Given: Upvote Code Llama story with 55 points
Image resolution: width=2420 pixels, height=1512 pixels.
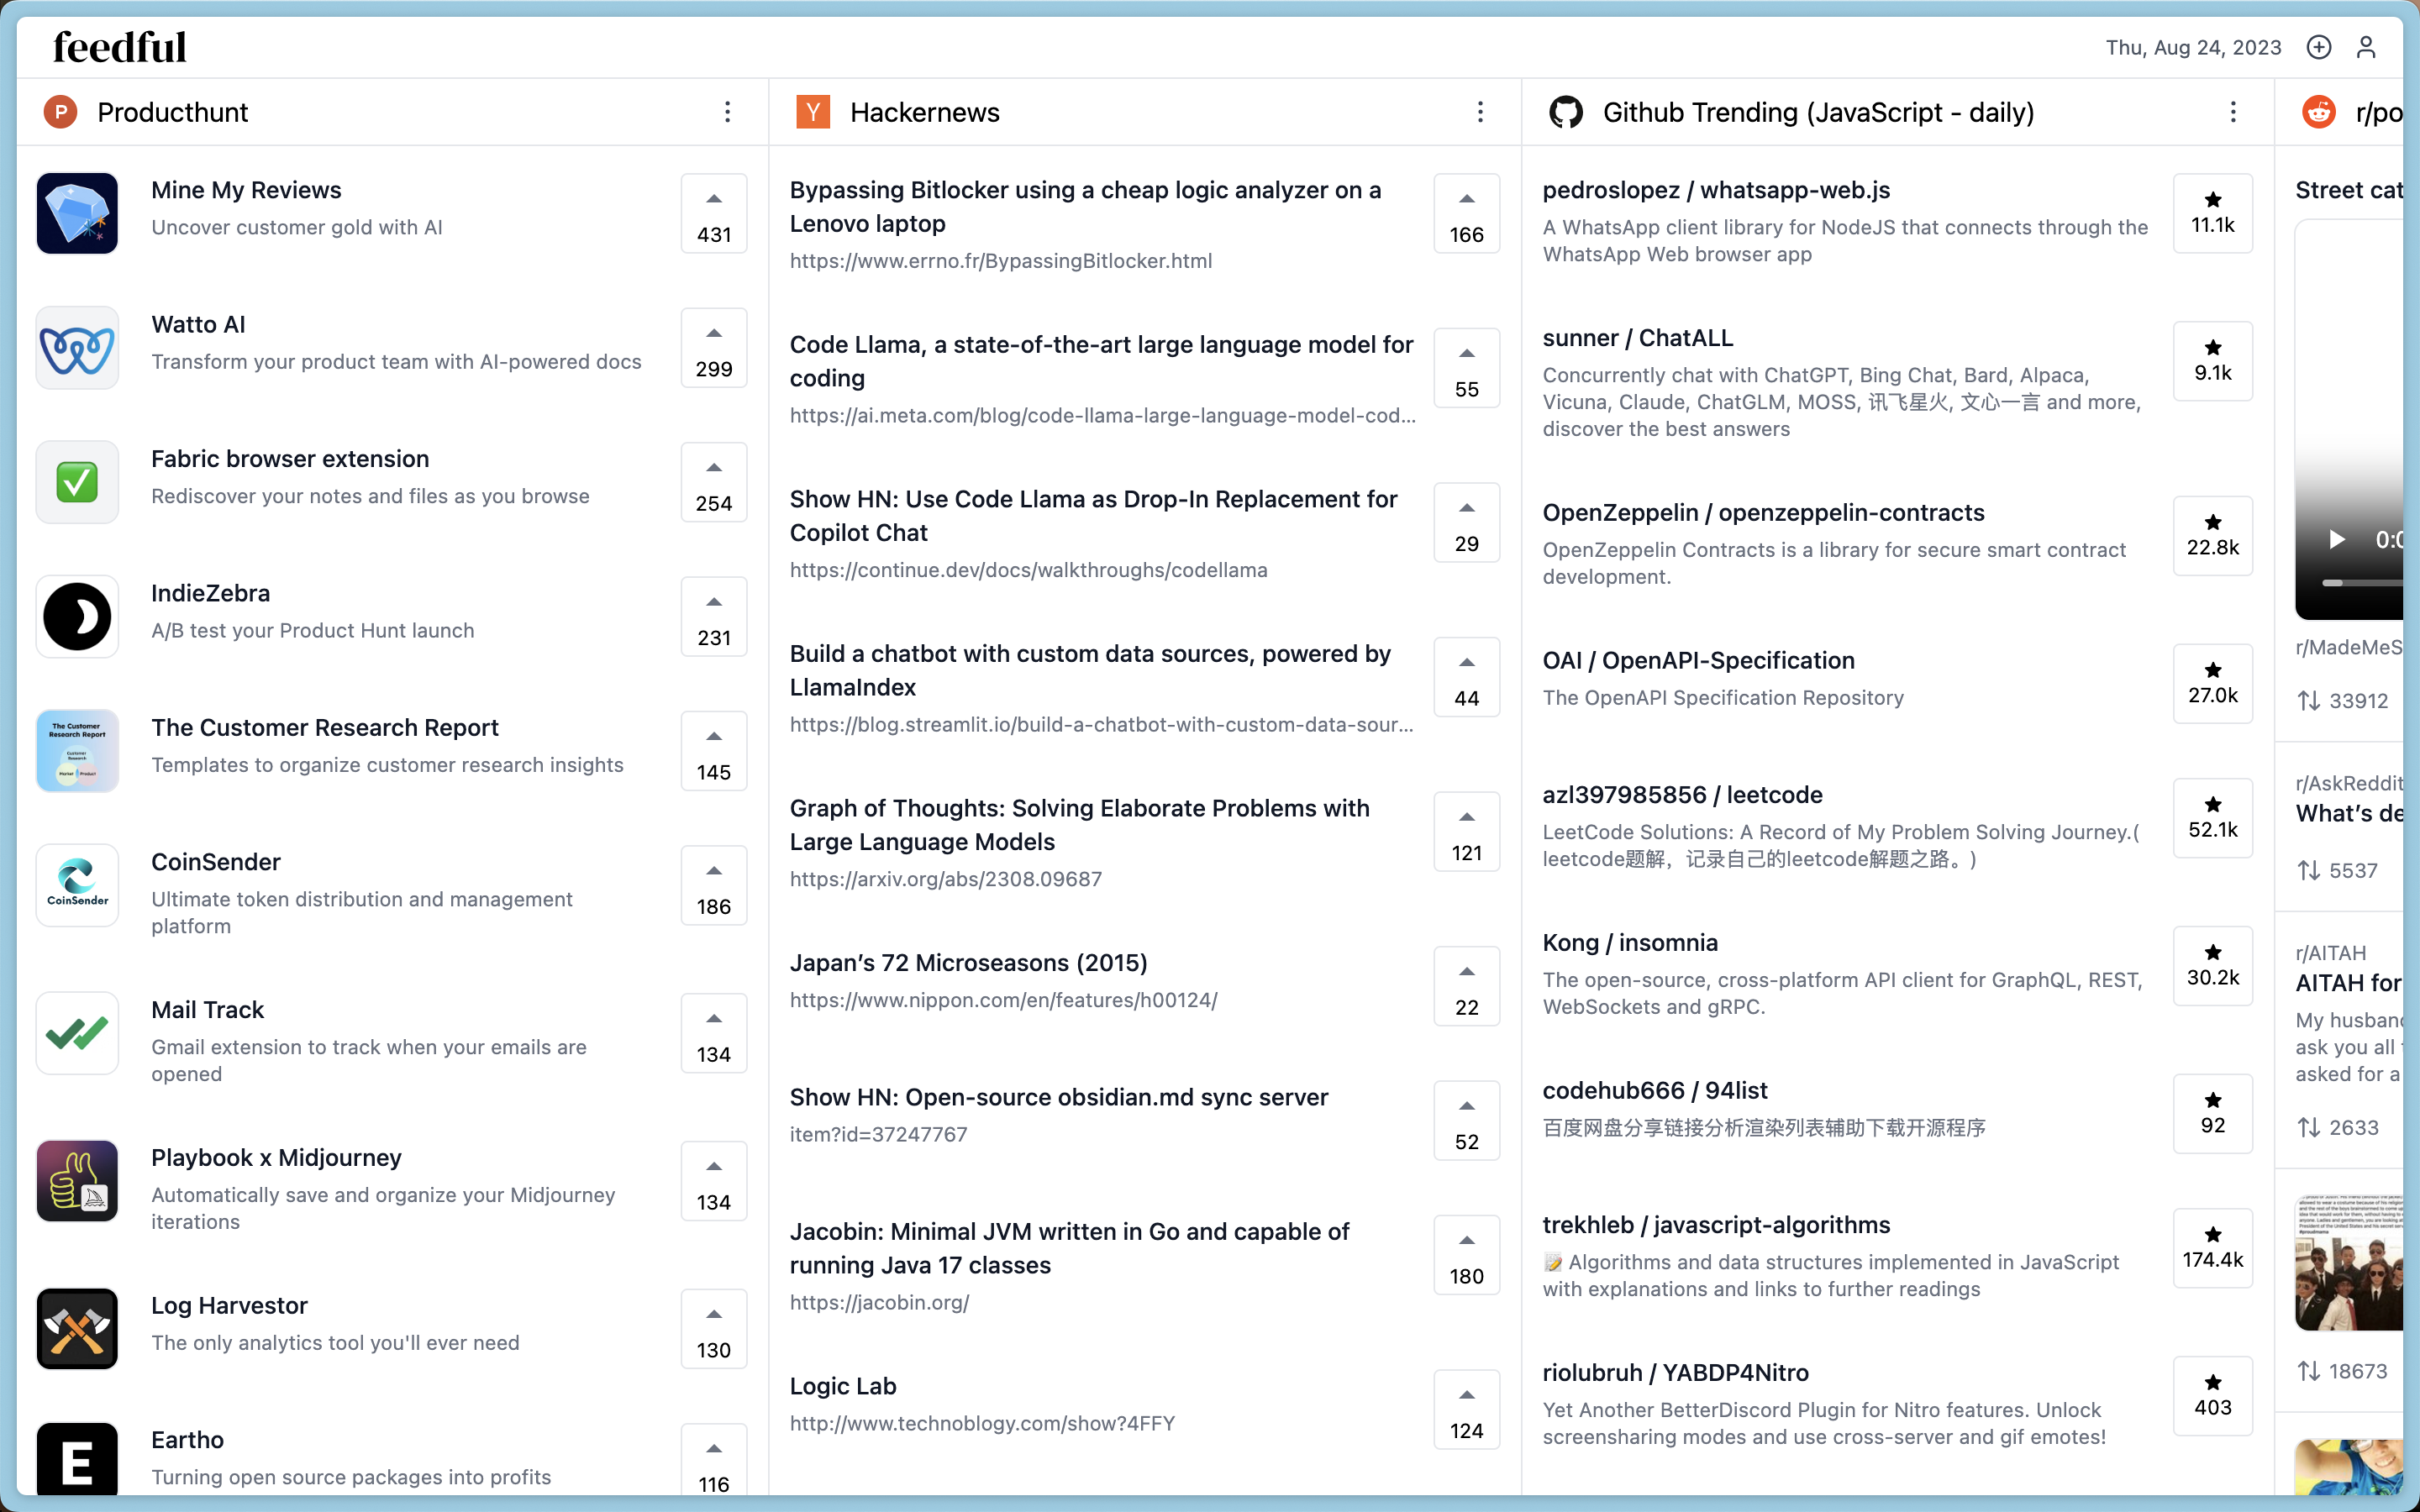Looking at the screenshot, I should 1466,368.
